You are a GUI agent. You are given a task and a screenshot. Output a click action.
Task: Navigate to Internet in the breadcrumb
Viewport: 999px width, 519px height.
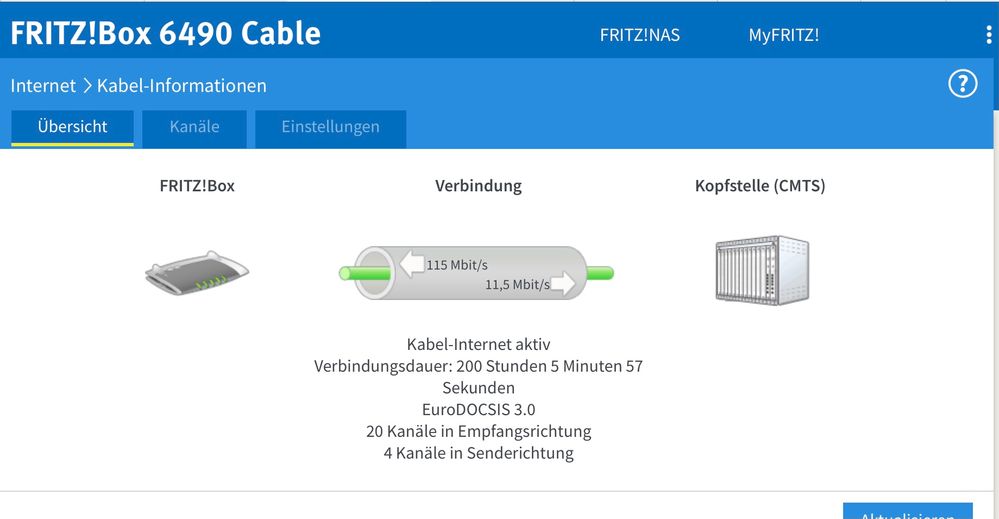click(43, 86)
